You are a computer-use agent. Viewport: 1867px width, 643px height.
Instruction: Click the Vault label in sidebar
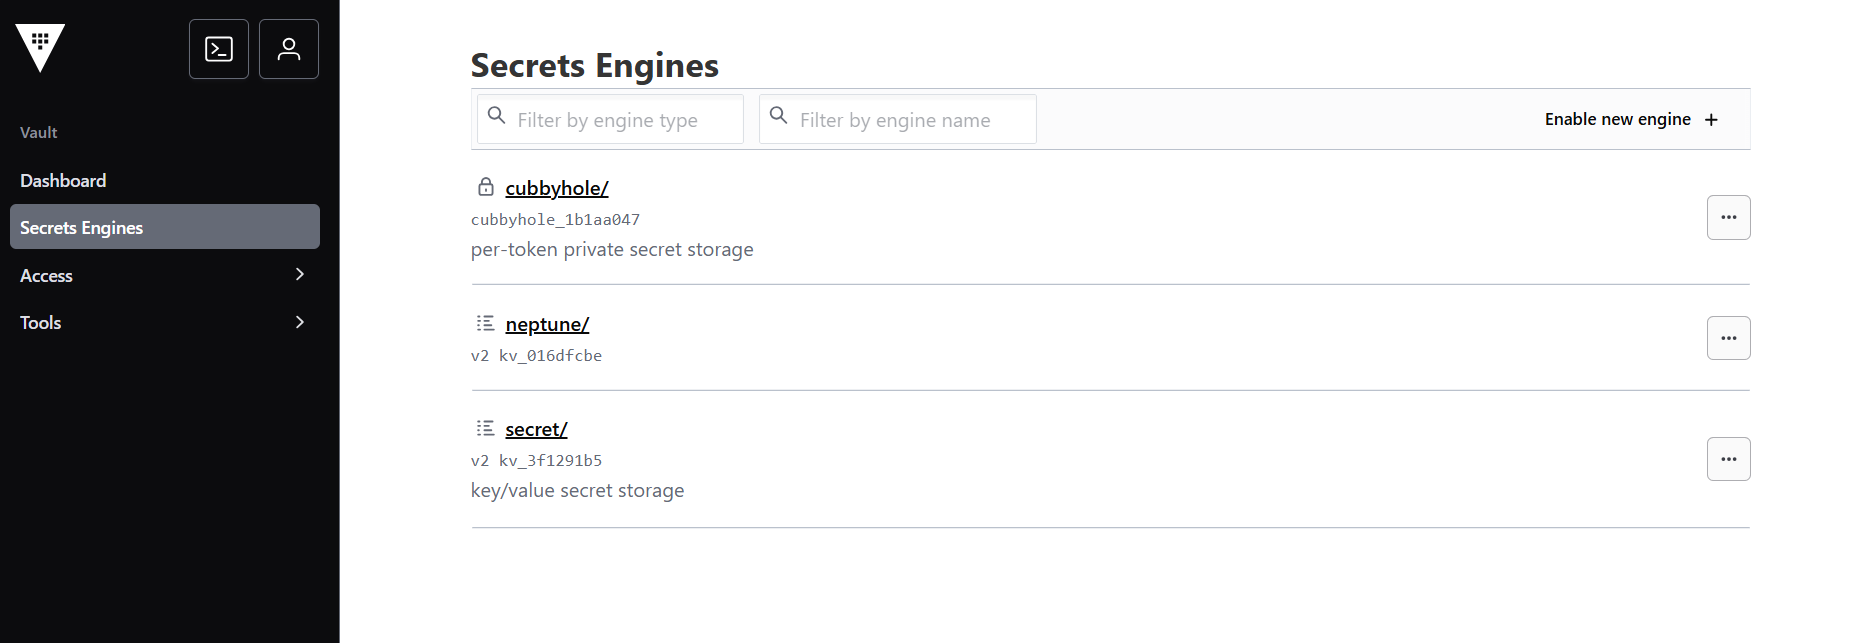[38, 132]
